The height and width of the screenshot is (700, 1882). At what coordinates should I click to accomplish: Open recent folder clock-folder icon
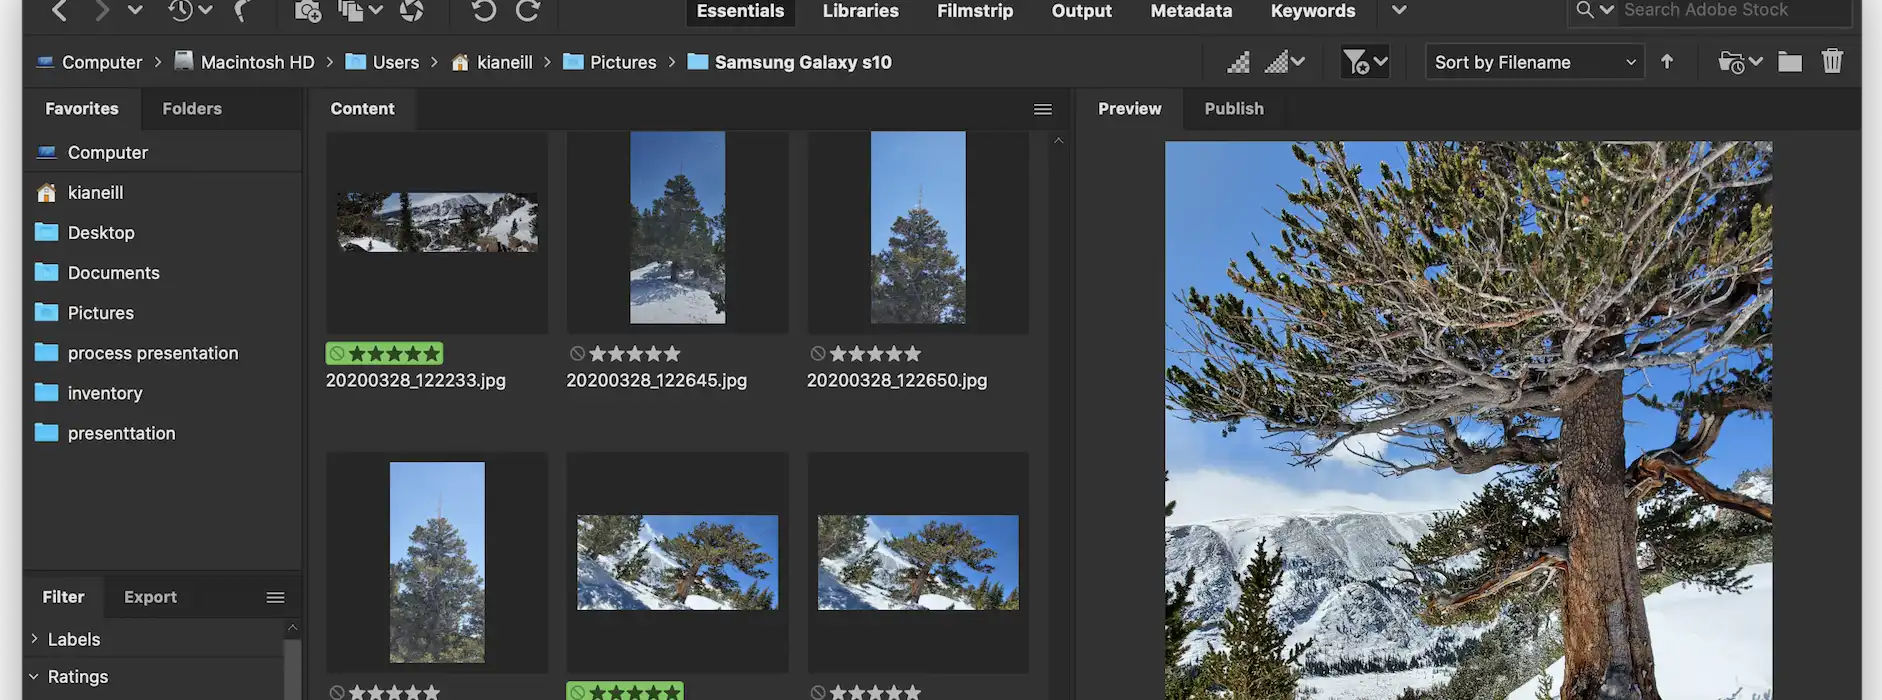tap(1740, 62)
